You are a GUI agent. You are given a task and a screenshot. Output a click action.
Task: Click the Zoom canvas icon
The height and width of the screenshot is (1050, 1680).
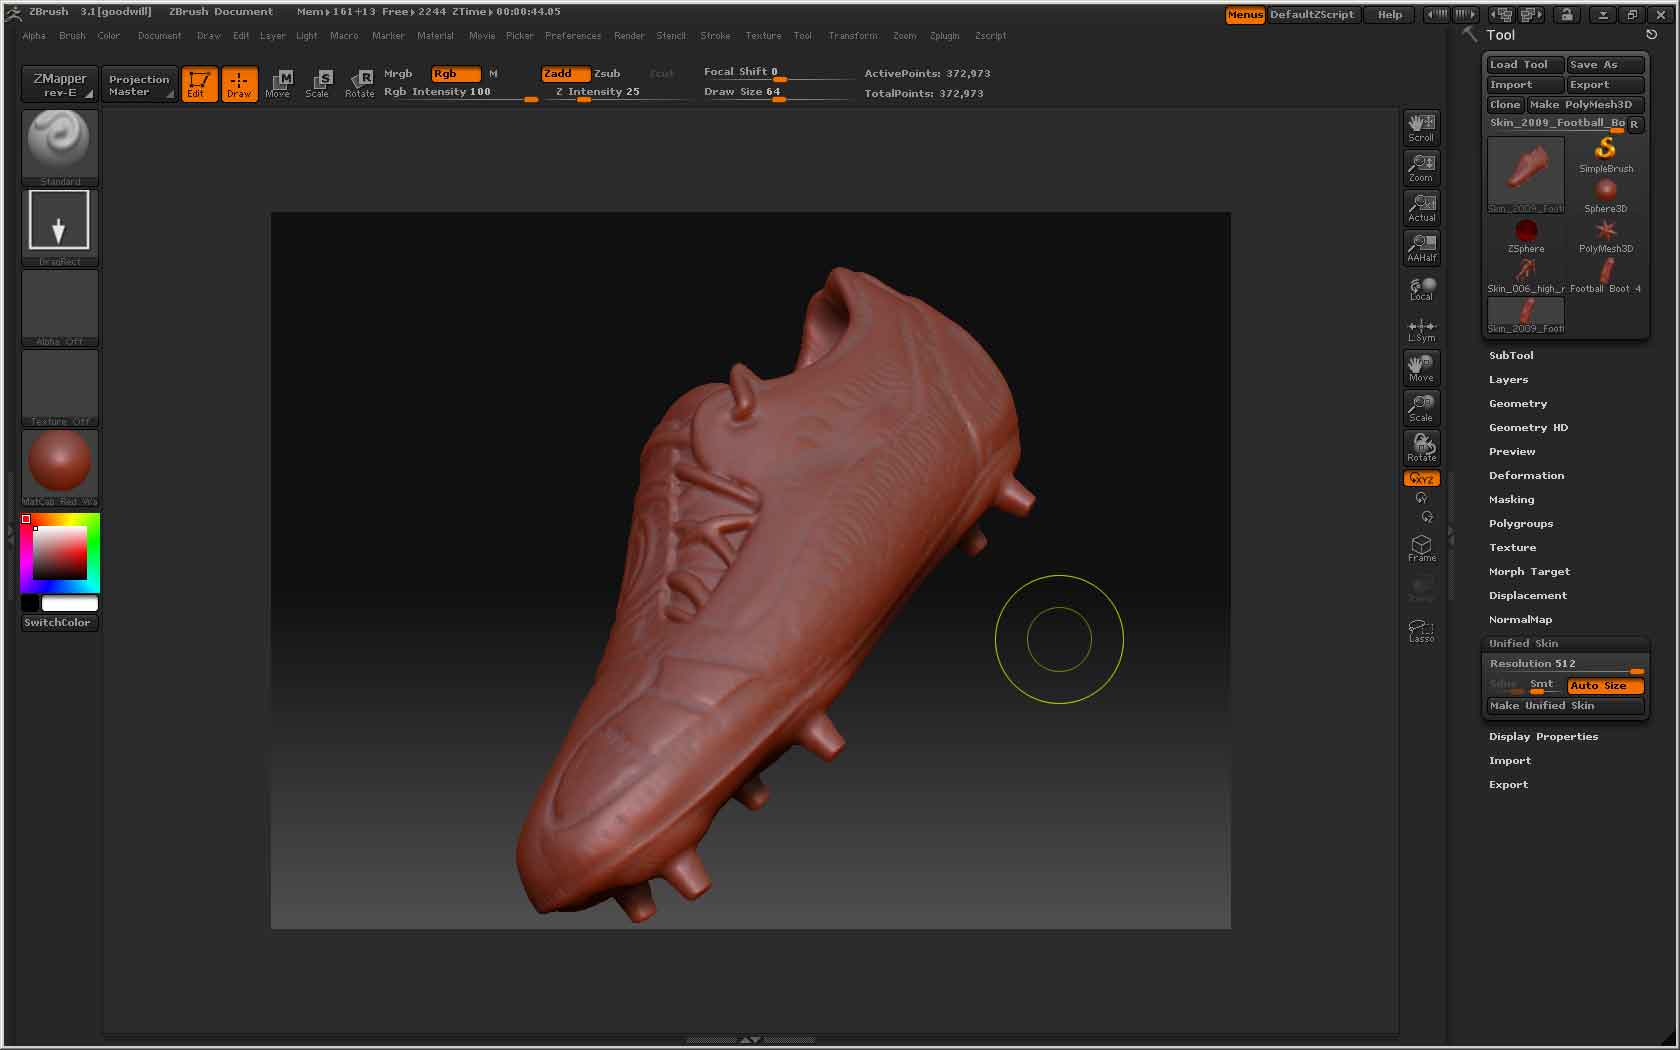pos(1421,167)
